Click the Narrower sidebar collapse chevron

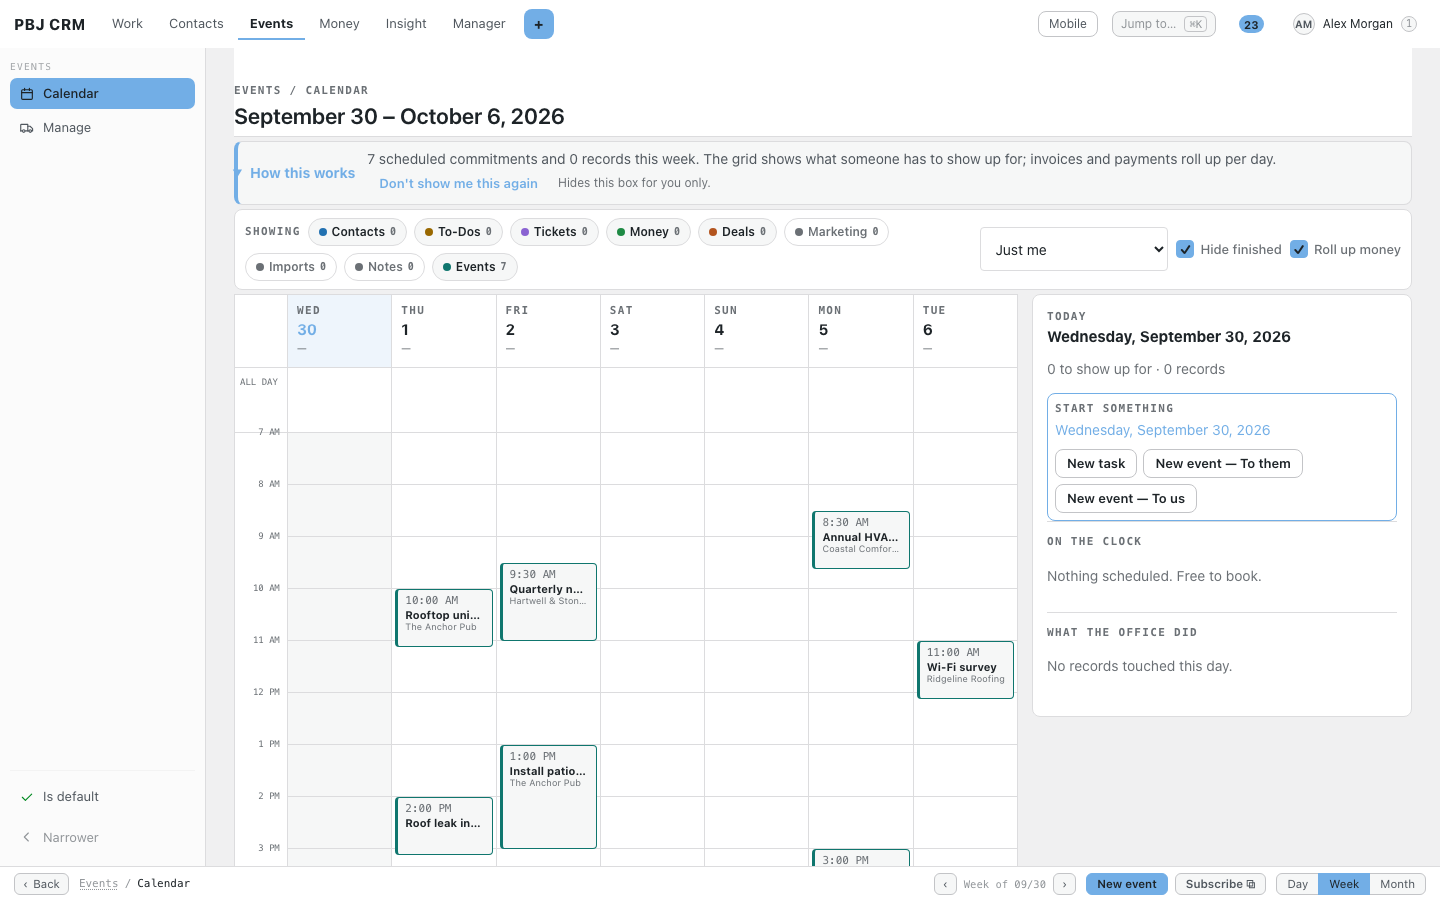102,838
